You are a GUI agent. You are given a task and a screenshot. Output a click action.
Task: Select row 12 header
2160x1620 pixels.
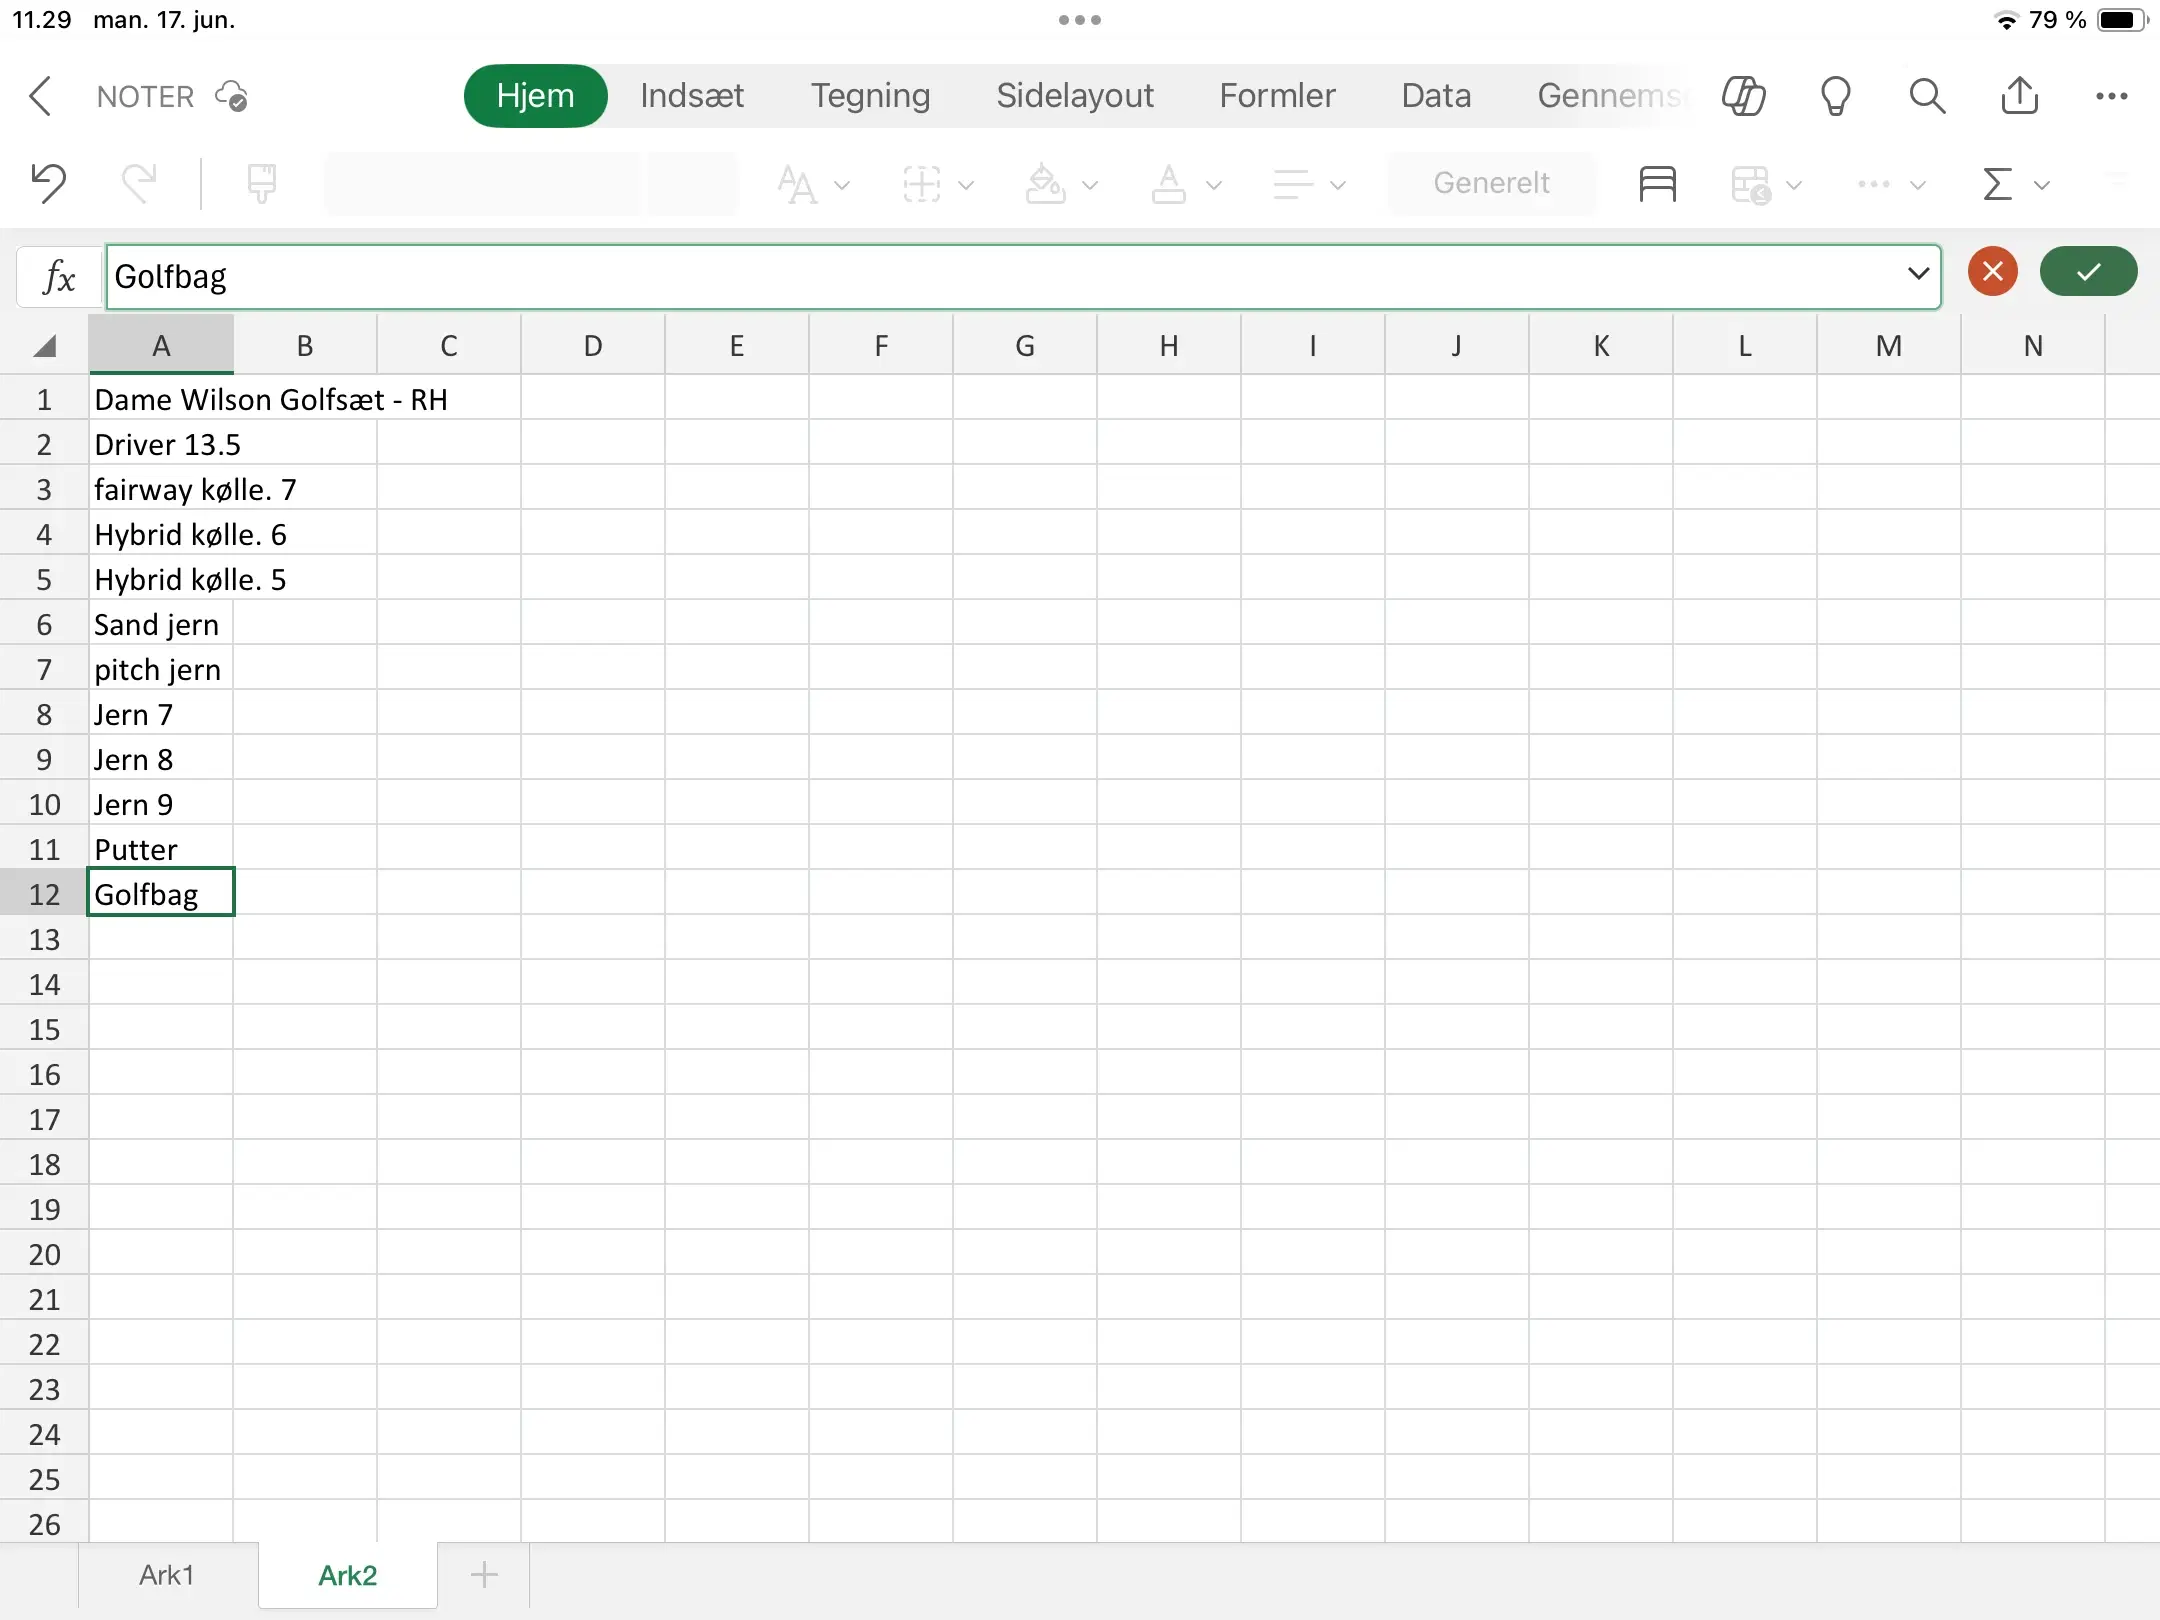coord(44,894)
